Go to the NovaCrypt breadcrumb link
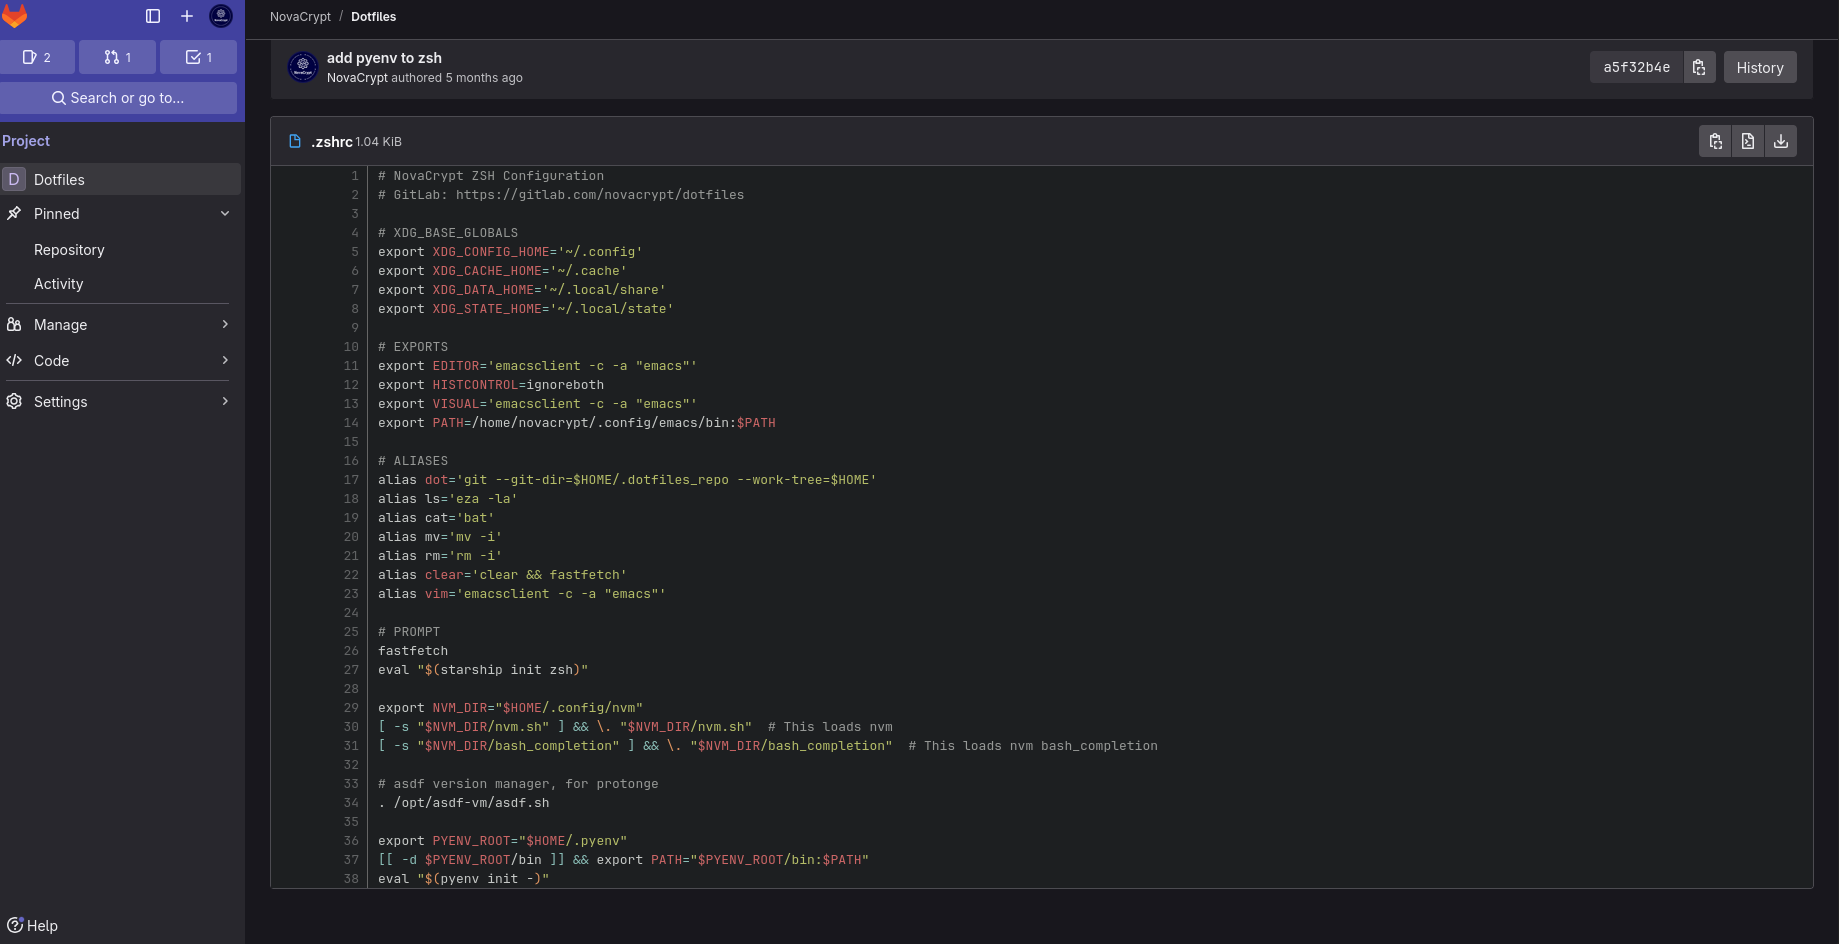Screen dimensions: 1839x944 coord(300,16)
